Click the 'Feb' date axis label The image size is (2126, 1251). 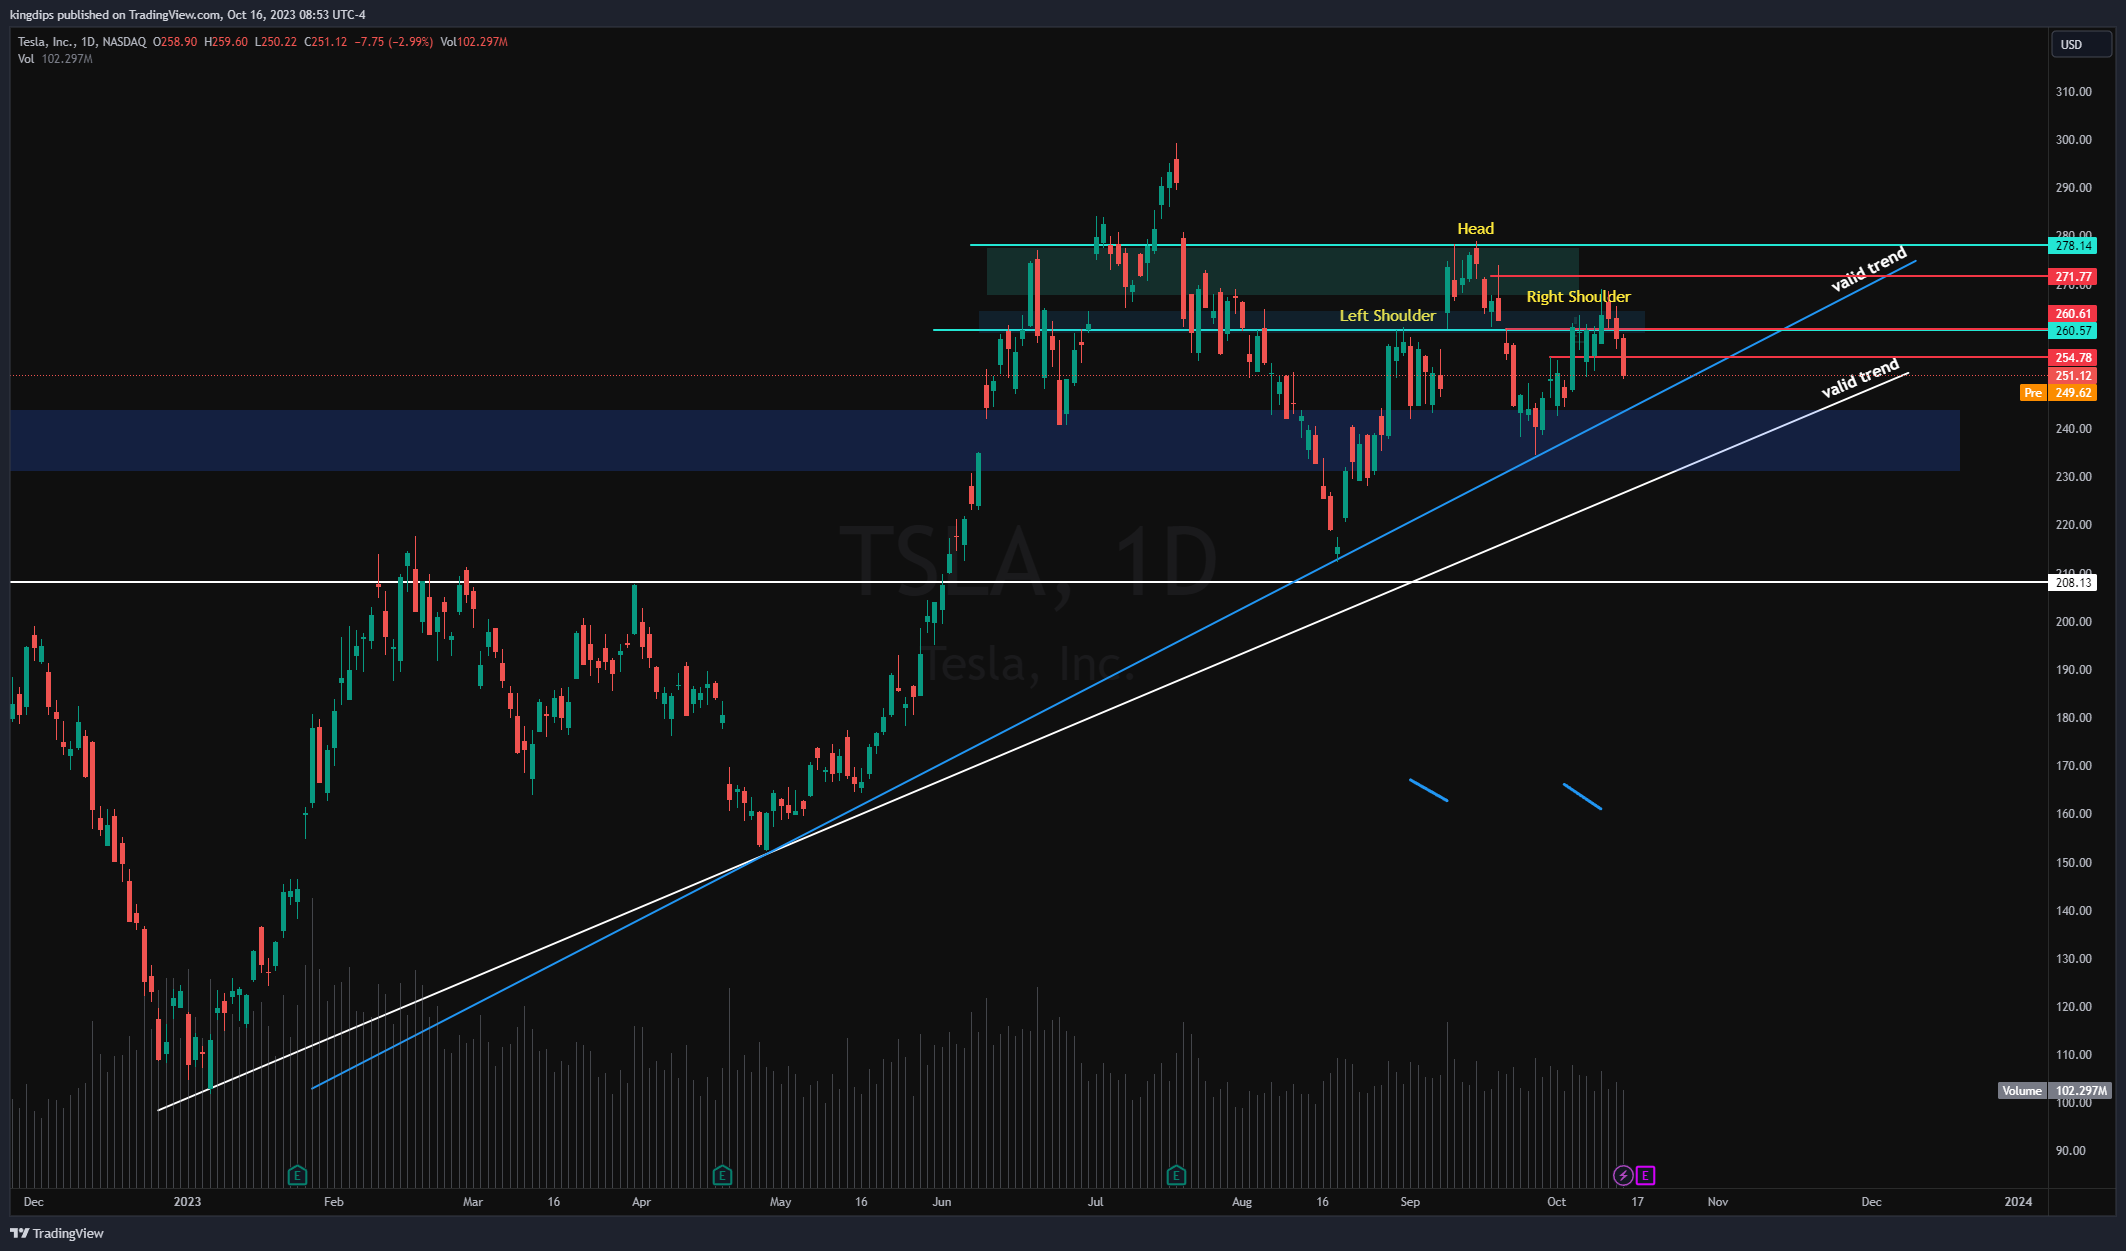click(x=334, y=1202)
